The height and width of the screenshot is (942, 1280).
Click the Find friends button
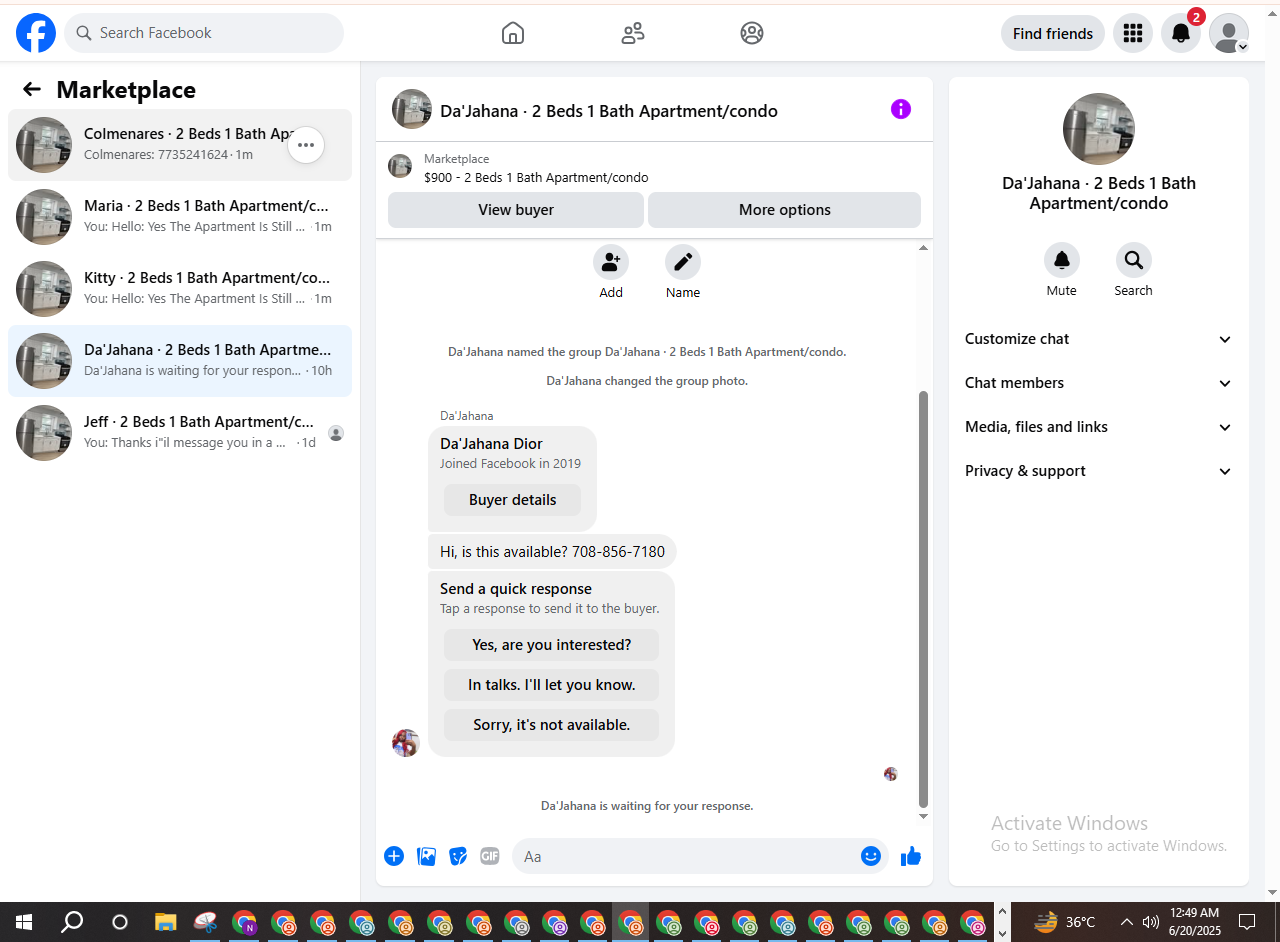coord(1053,33)
